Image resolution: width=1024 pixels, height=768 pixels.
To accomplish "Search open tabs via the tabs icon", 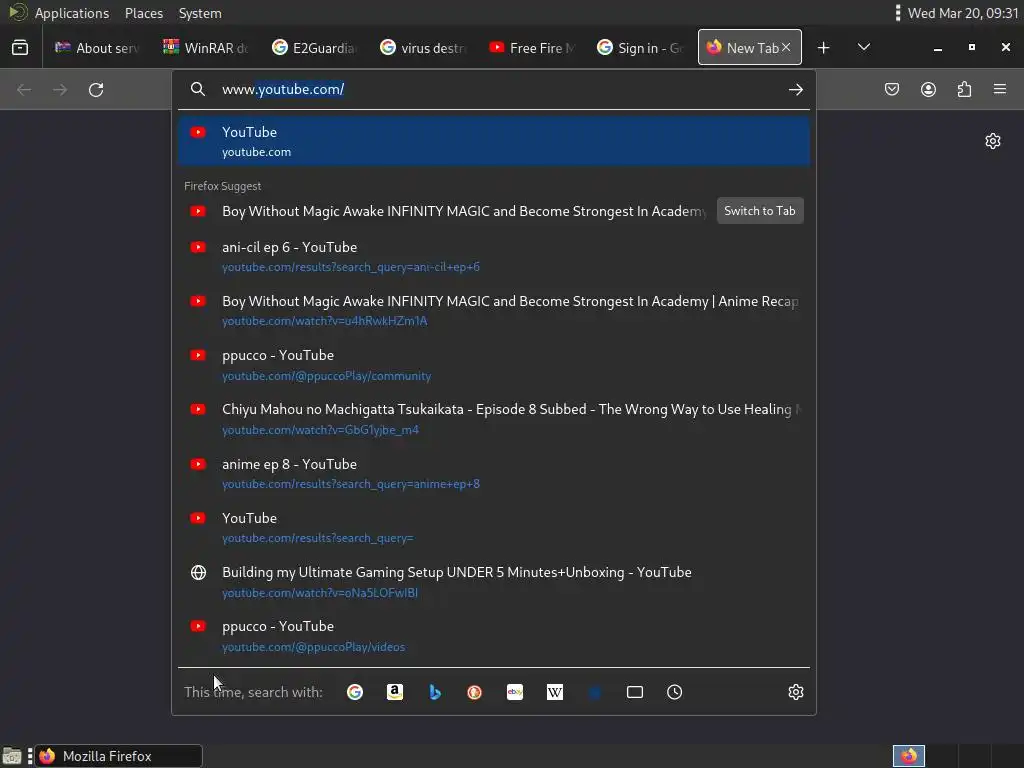I will (x=635, y=692).
